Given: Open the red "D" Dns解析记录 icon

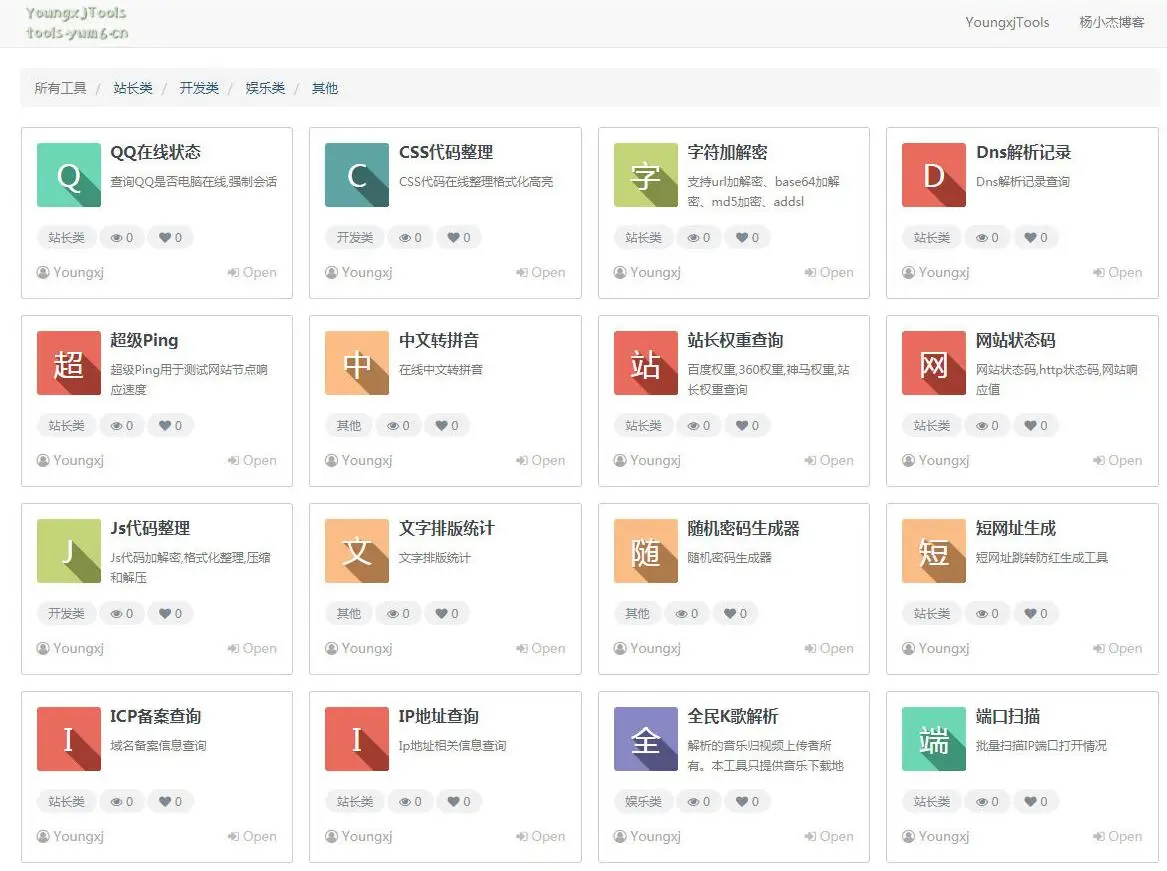Looking at the screenshot, I should pyautogui.click(x=933, y=175).
